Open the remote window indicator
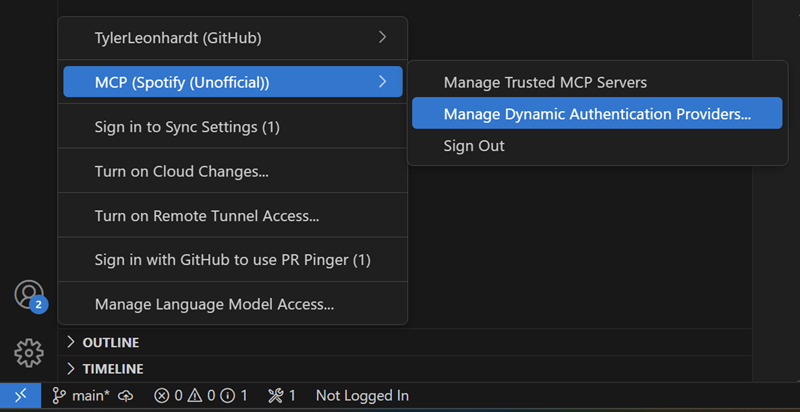 (20, 396)
